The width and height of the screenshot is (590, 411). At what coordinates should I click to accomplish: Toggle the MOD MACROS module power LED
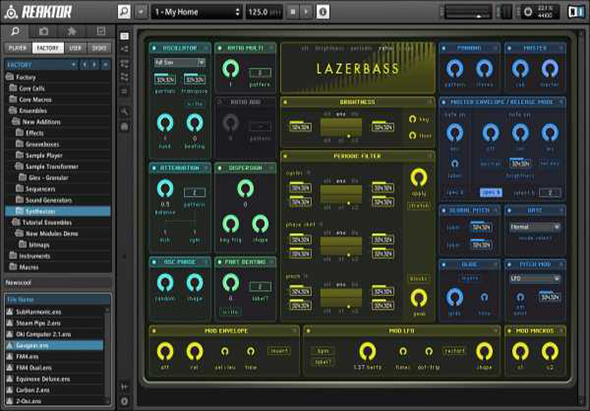click(x=509, y=331)
